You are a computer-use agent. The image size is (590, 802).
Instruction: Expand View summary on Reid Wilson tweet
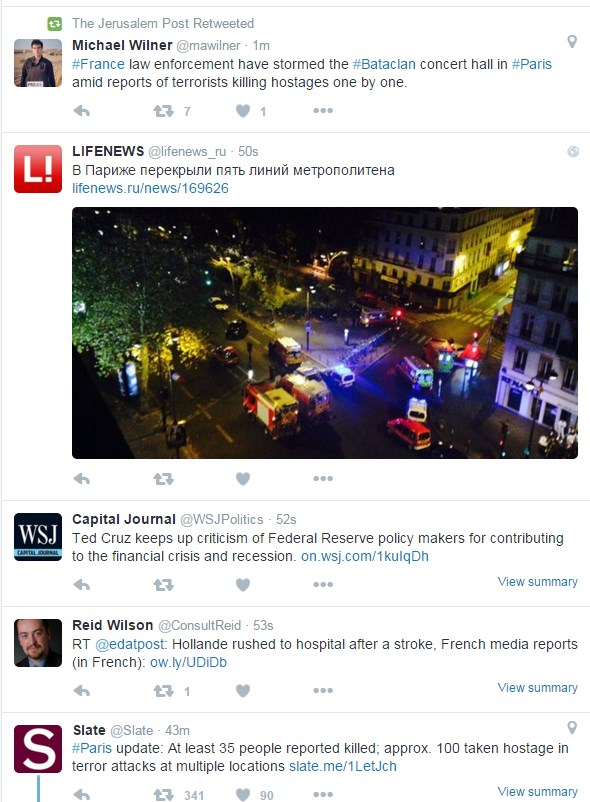click(x=537, y=687)
